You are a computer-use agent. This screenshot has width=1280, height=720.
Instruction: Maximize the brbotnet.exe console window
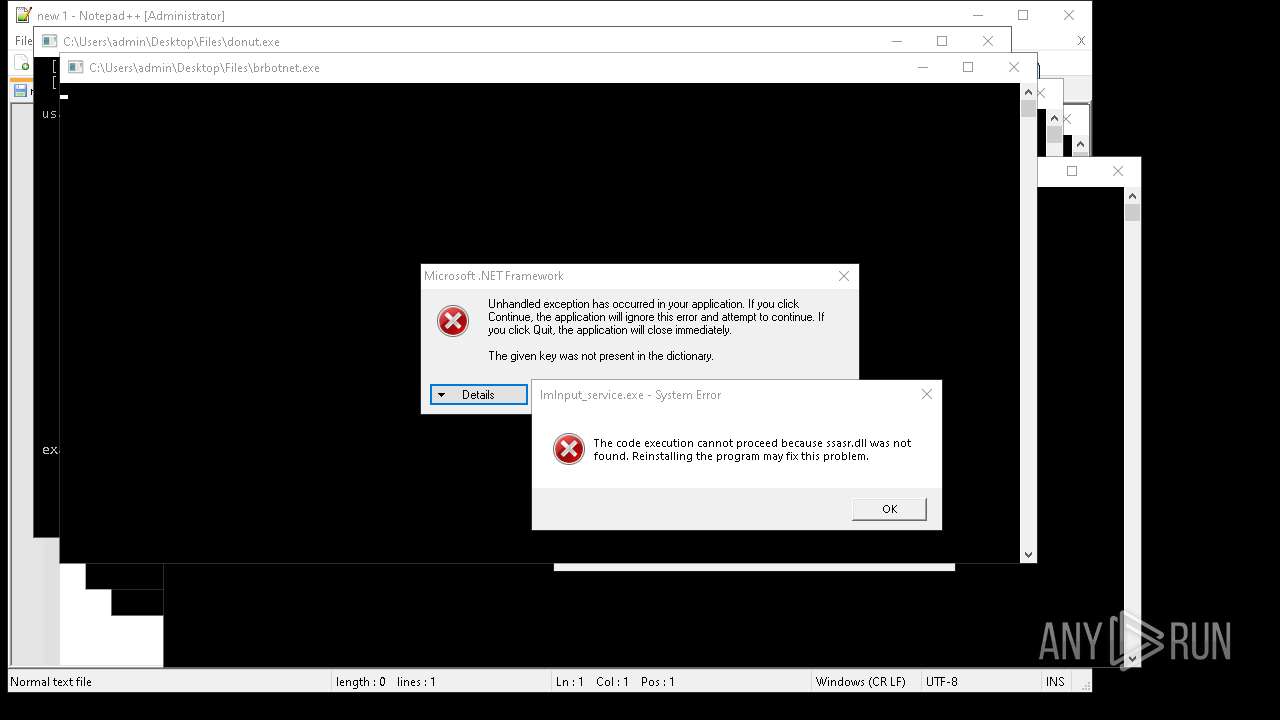coord(967,67)
